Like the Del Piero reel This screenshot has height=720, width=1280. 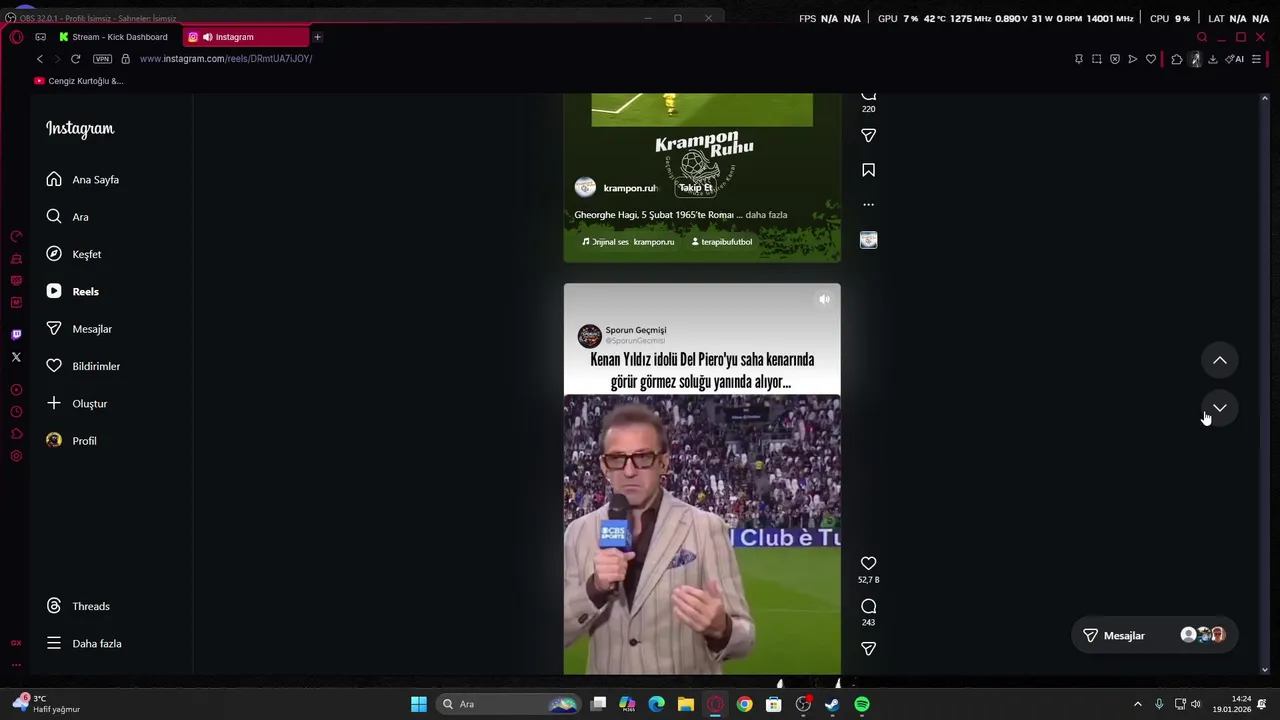pyautogui.click(x=868, y=564)
